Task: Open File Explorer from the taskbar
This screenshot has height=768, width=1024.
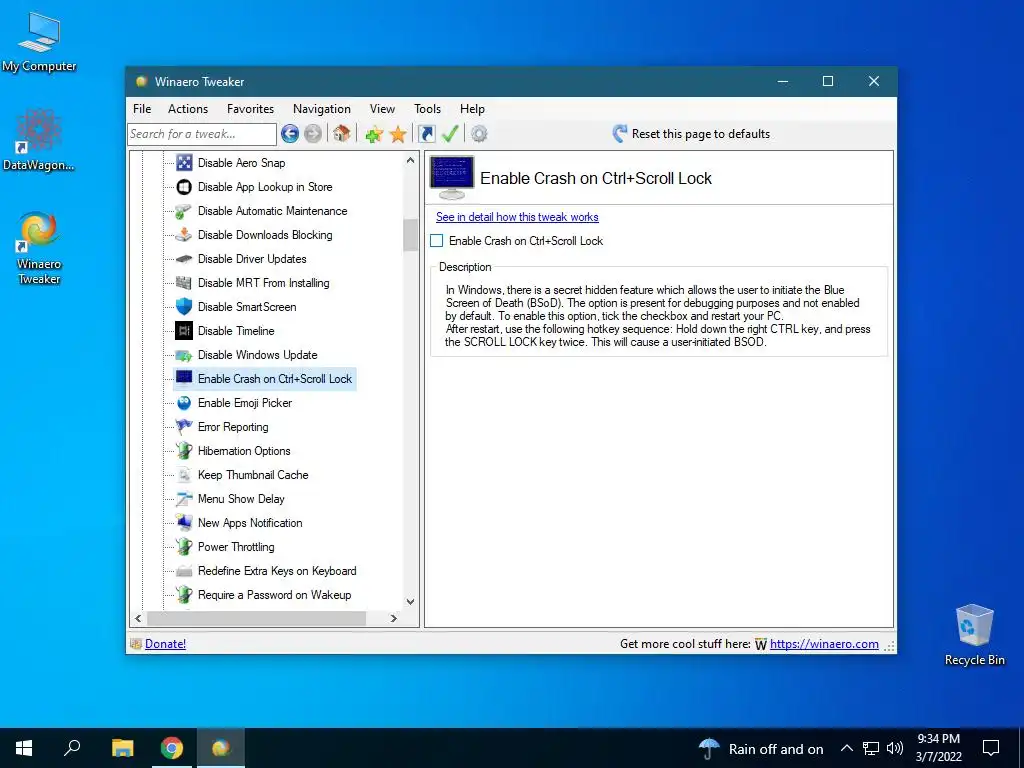Action: (x=122, y=748)
